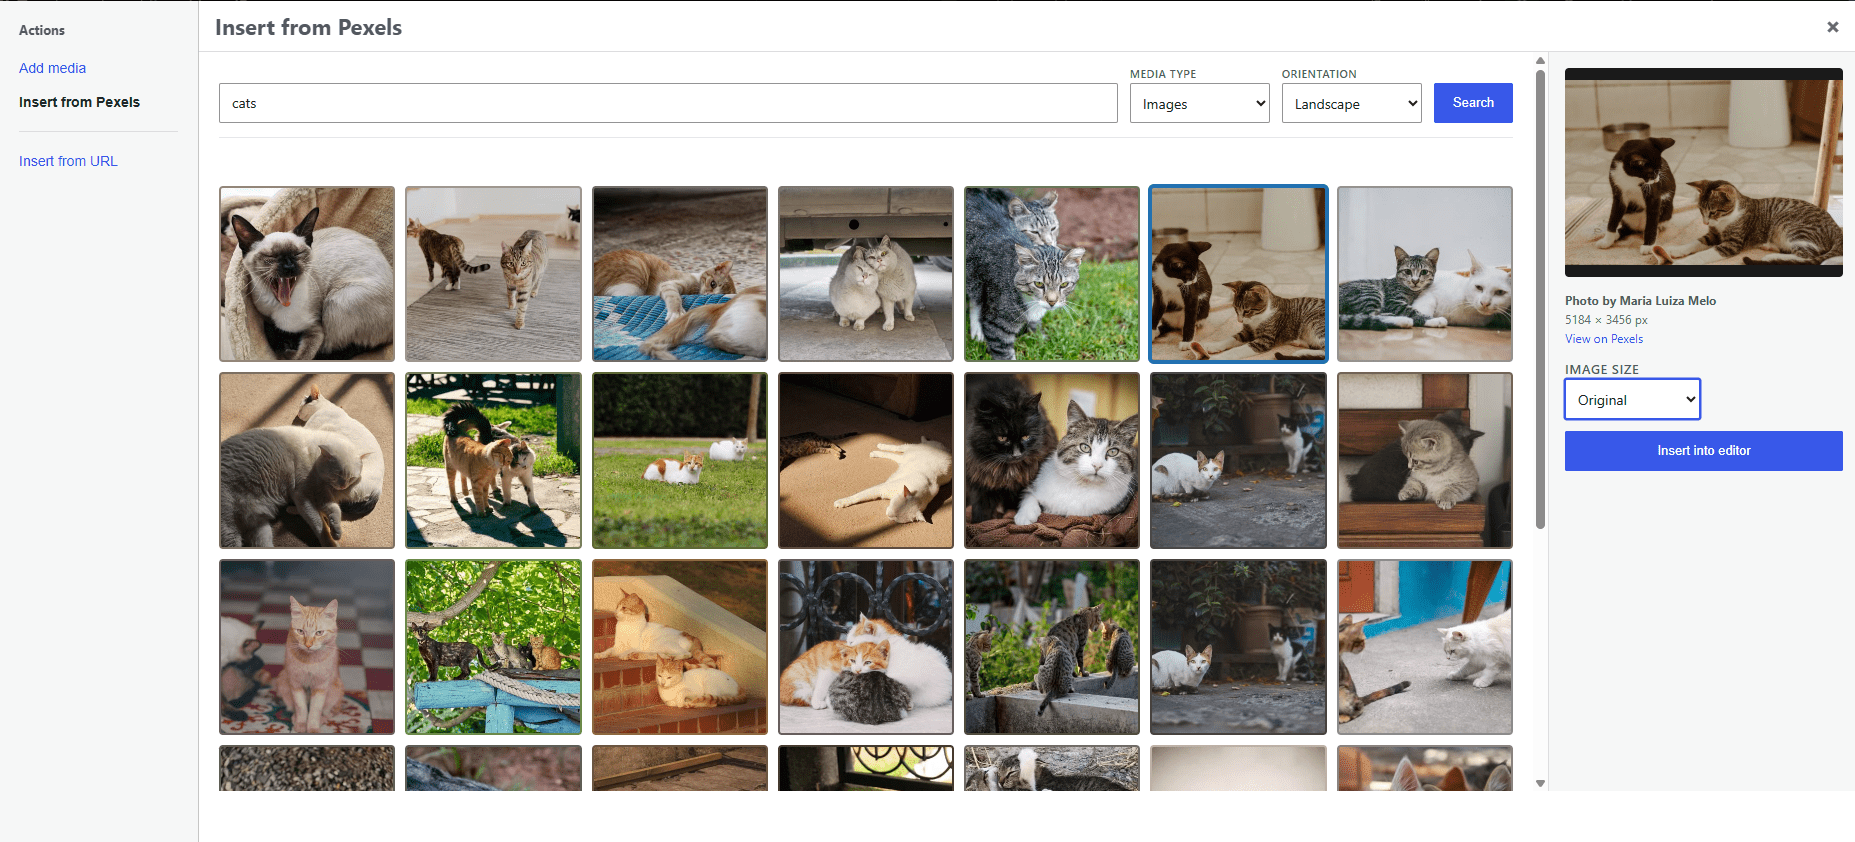Select two gray cats sitting under car

click(866, 274)
